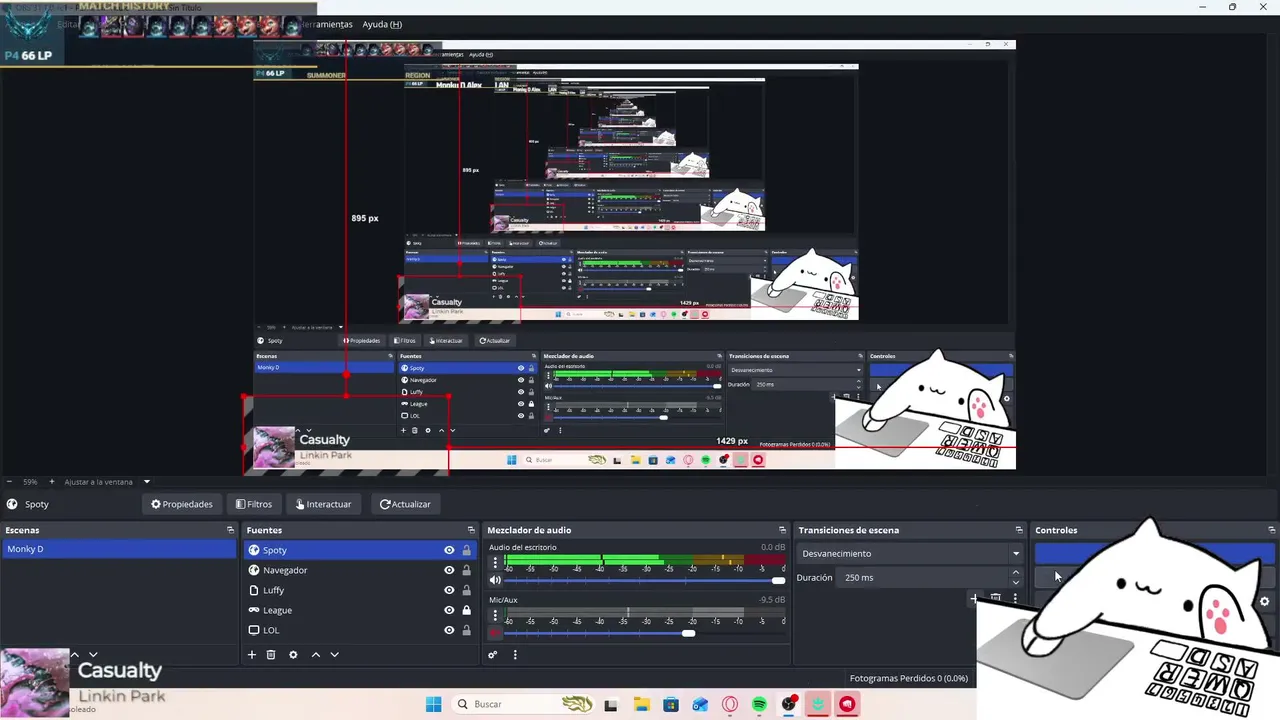Undock the Transiciones de escena panel
The width and height of the screenshot is (1280, 720).
pyautogui.click(x=1019, y=530)
